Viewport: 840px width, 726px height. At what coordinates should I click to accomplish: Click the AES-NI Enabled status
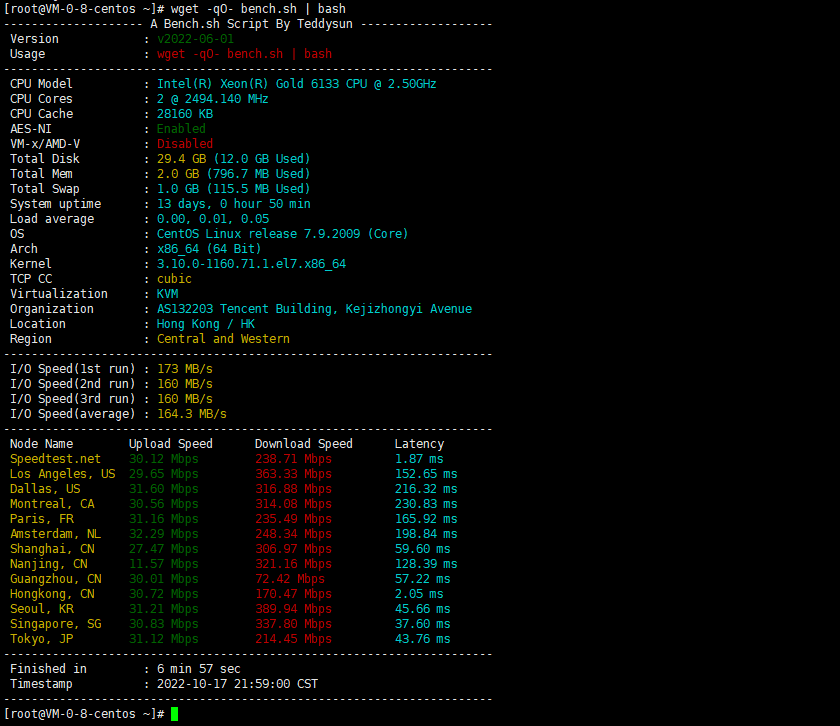(181, 129)
